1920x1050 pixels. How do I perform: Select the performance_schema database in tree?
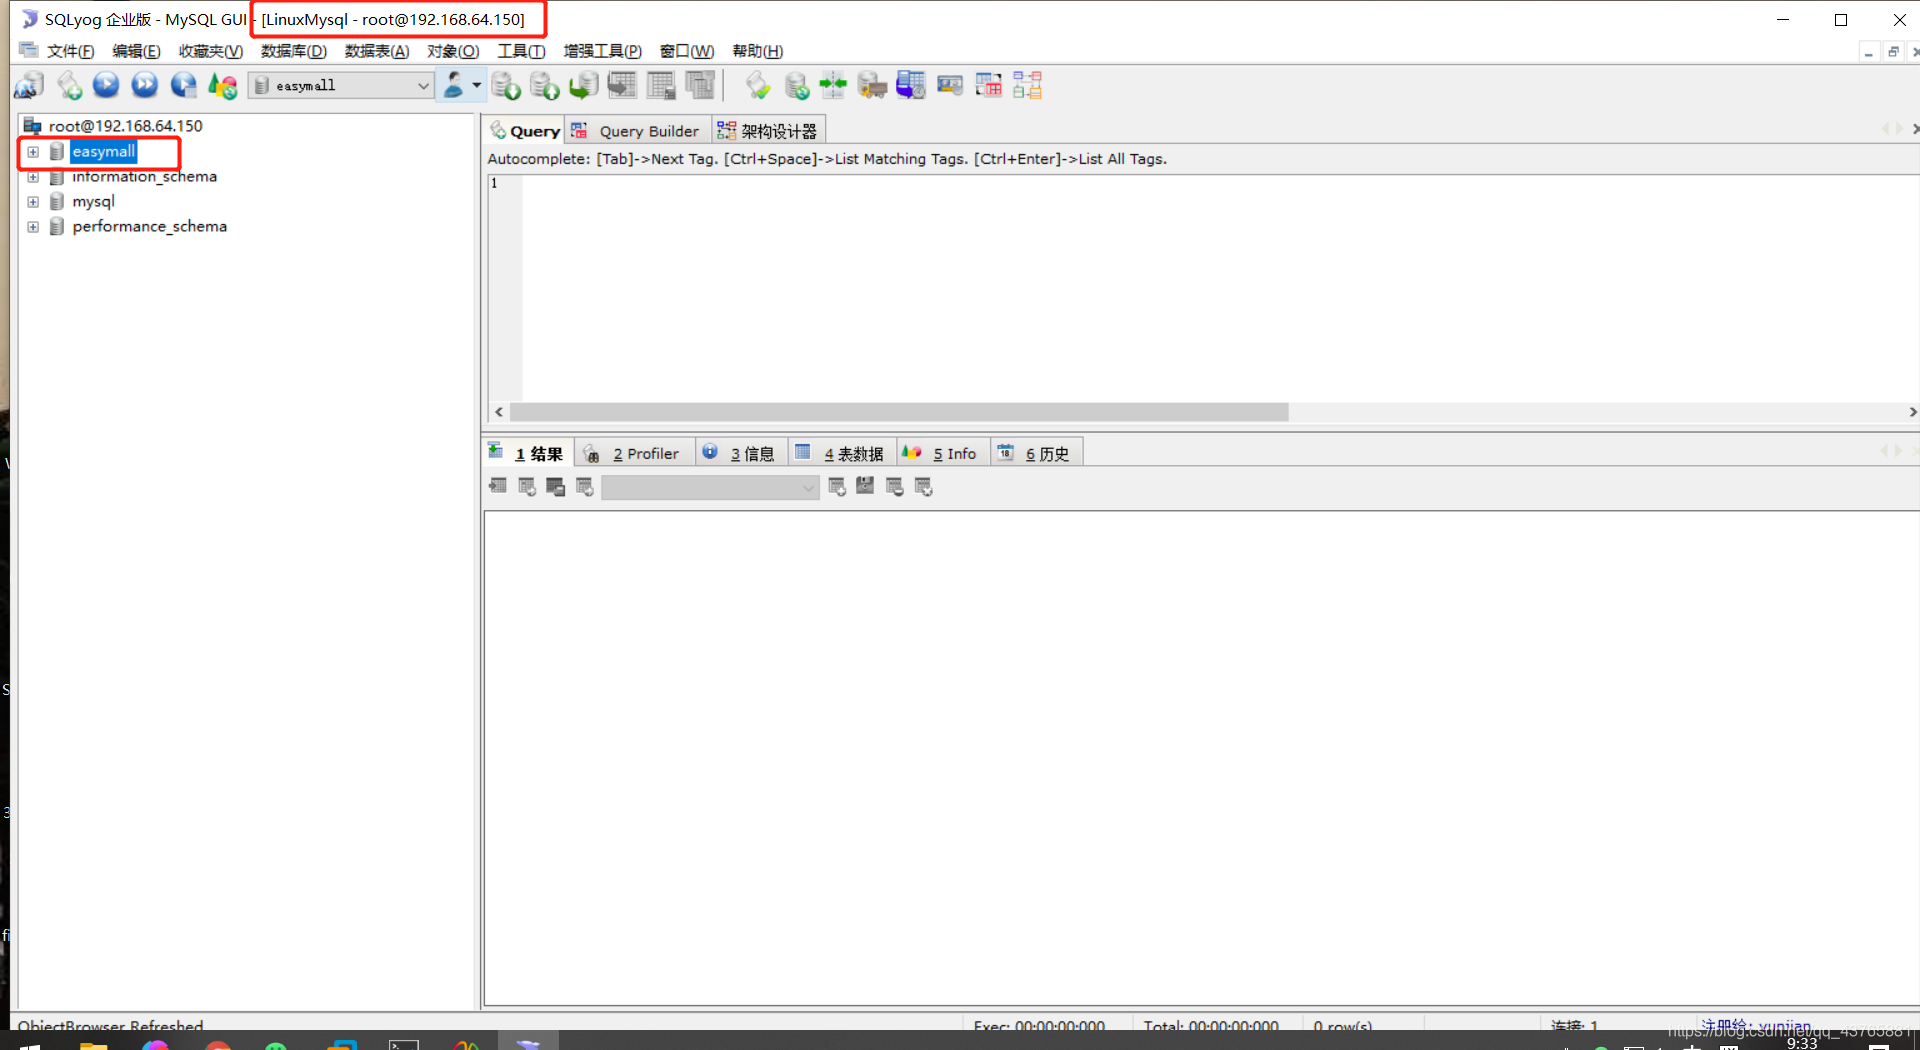[149, 227]
